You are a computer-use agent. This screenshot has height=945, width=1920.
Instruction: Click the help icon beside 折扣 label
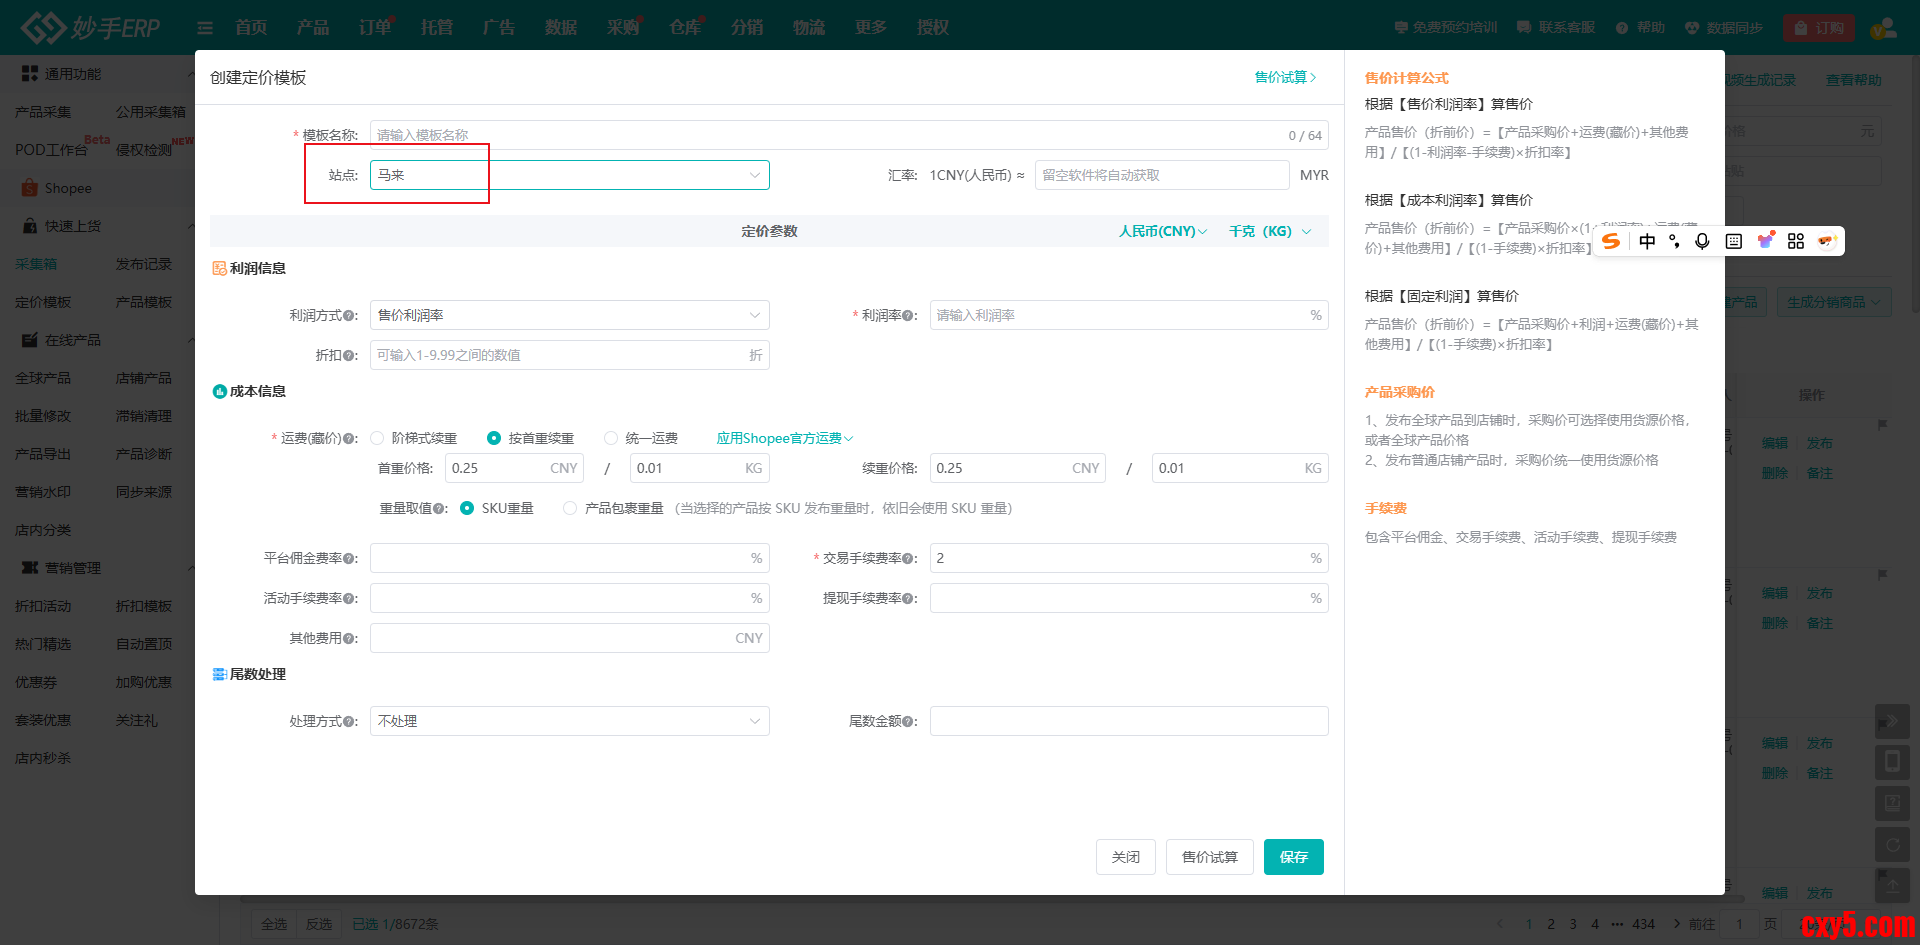349,356
